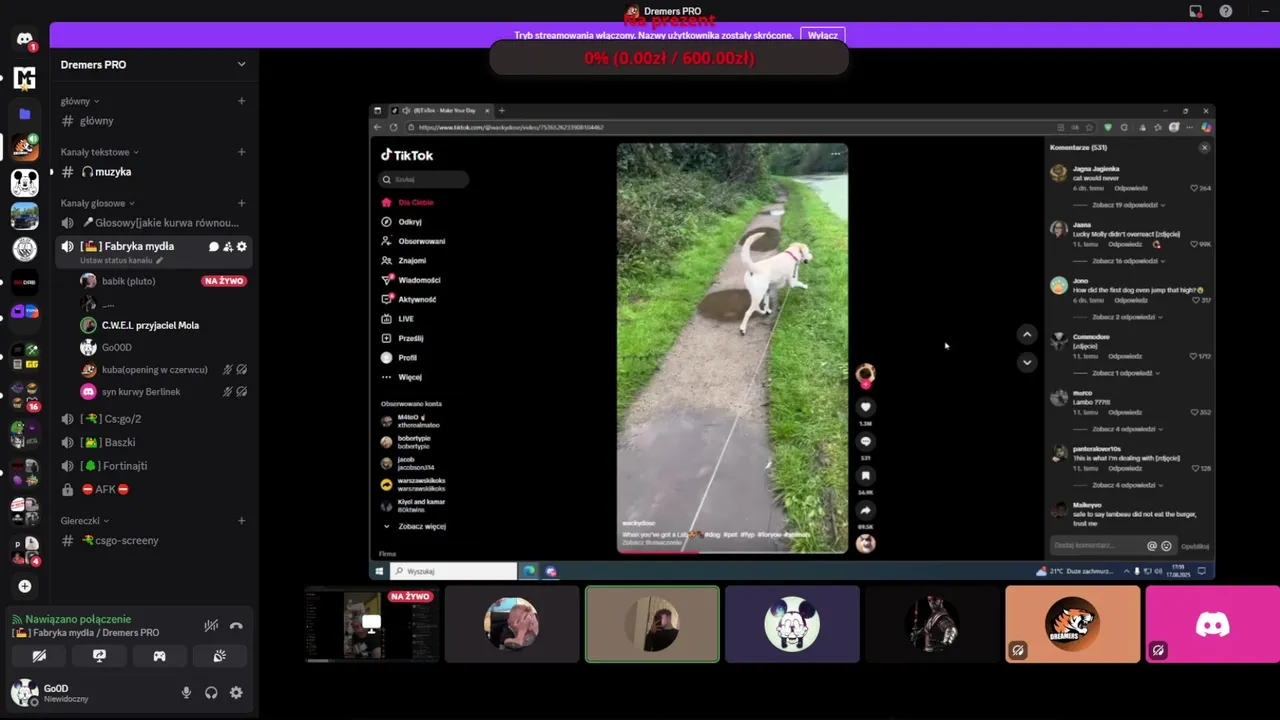This screenshot has height=720, width=1280.
Task: Open the Dremers PRO server menu
Action: [153, 64]
